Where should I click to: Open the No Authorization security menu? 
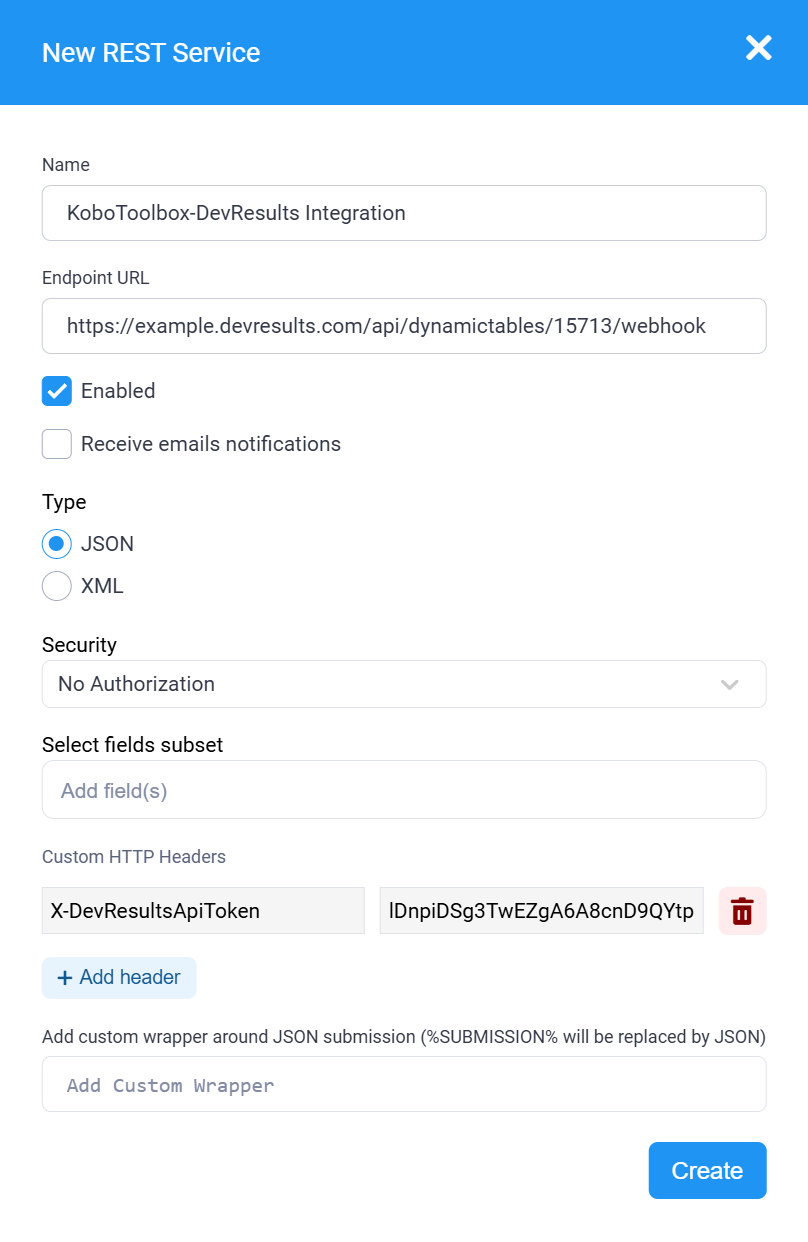(x=404, y=684)
